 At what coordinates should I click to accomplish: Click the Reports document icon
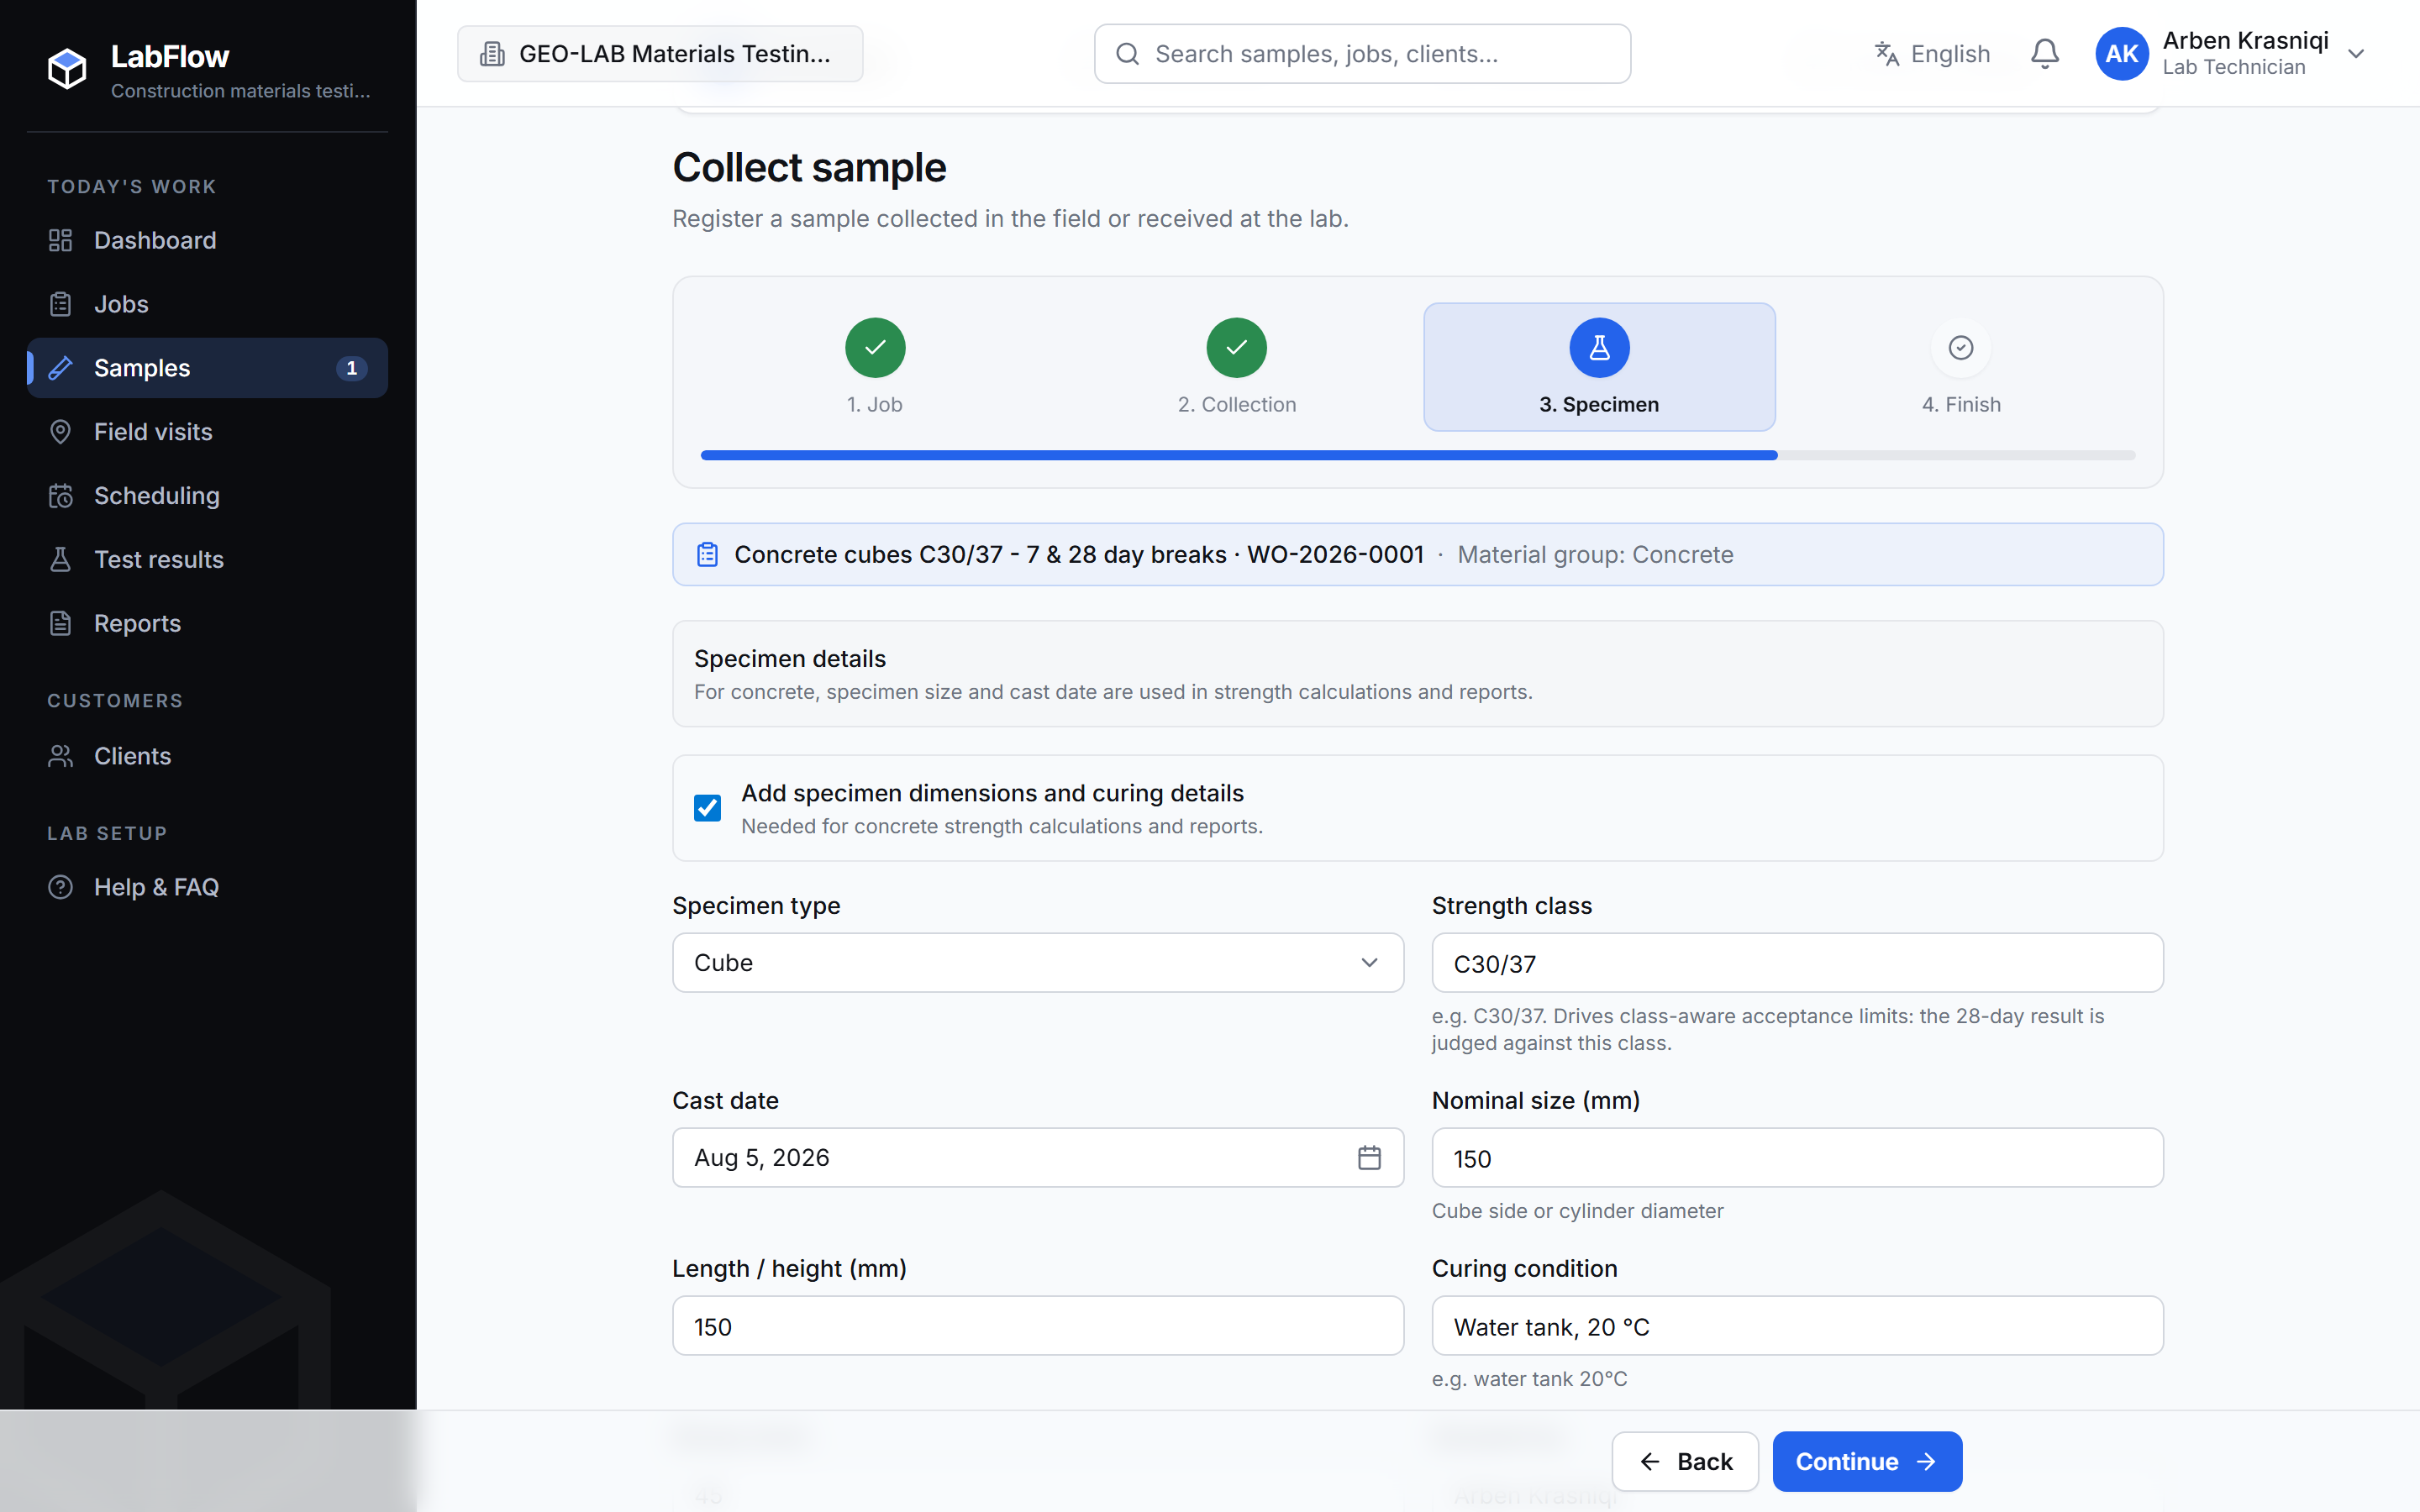pos(61,623)
